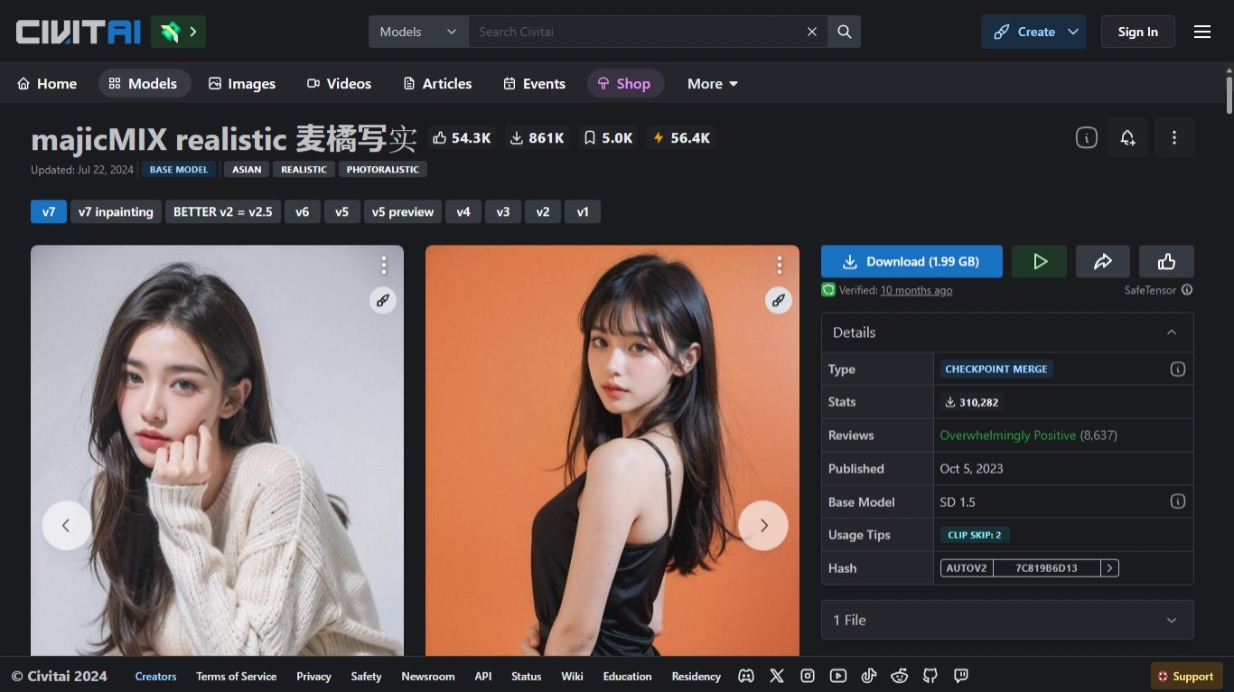Select the v7 inpainting version tab
Image resolution: width=1234 pixels, height=692 pixels.
point(116,211)
